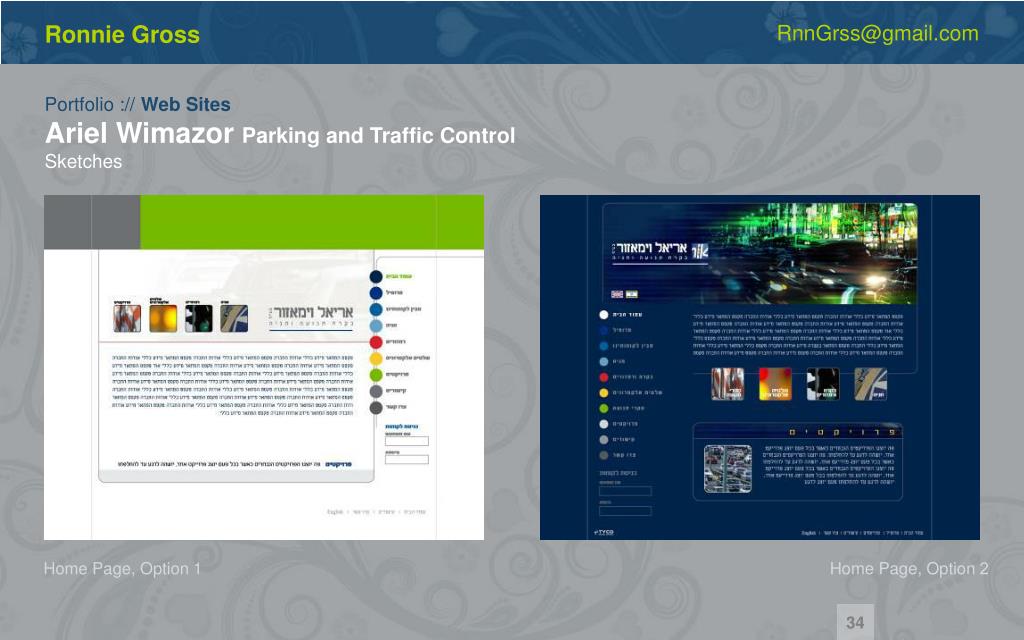This screenshot has height=640, width=1024.
Task: Open the orange light thumbnail in Option 1
Action: (163, 319)
